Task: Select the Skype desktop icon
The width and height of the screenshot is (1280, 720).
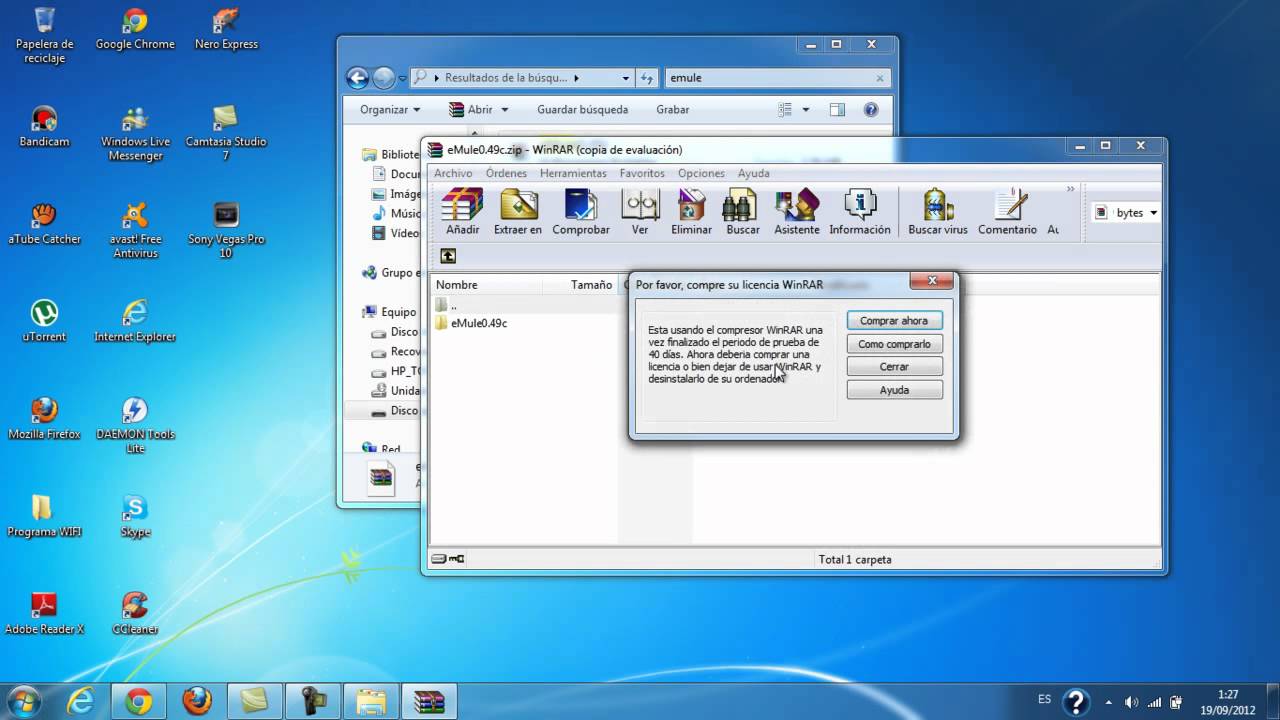Action: (x=135, y=516)
